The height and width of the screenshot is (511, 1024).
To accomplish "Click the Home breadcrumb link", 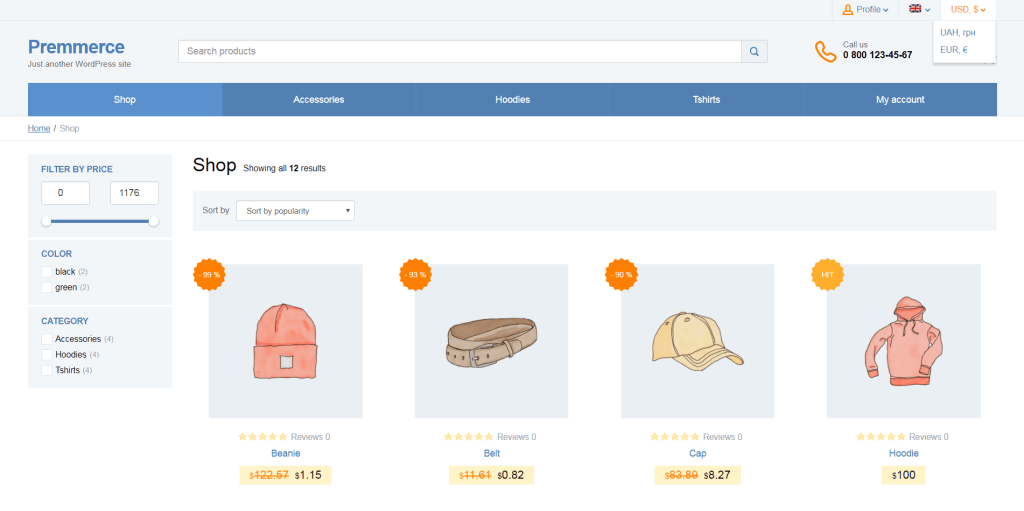I will (x=39, y=129).
